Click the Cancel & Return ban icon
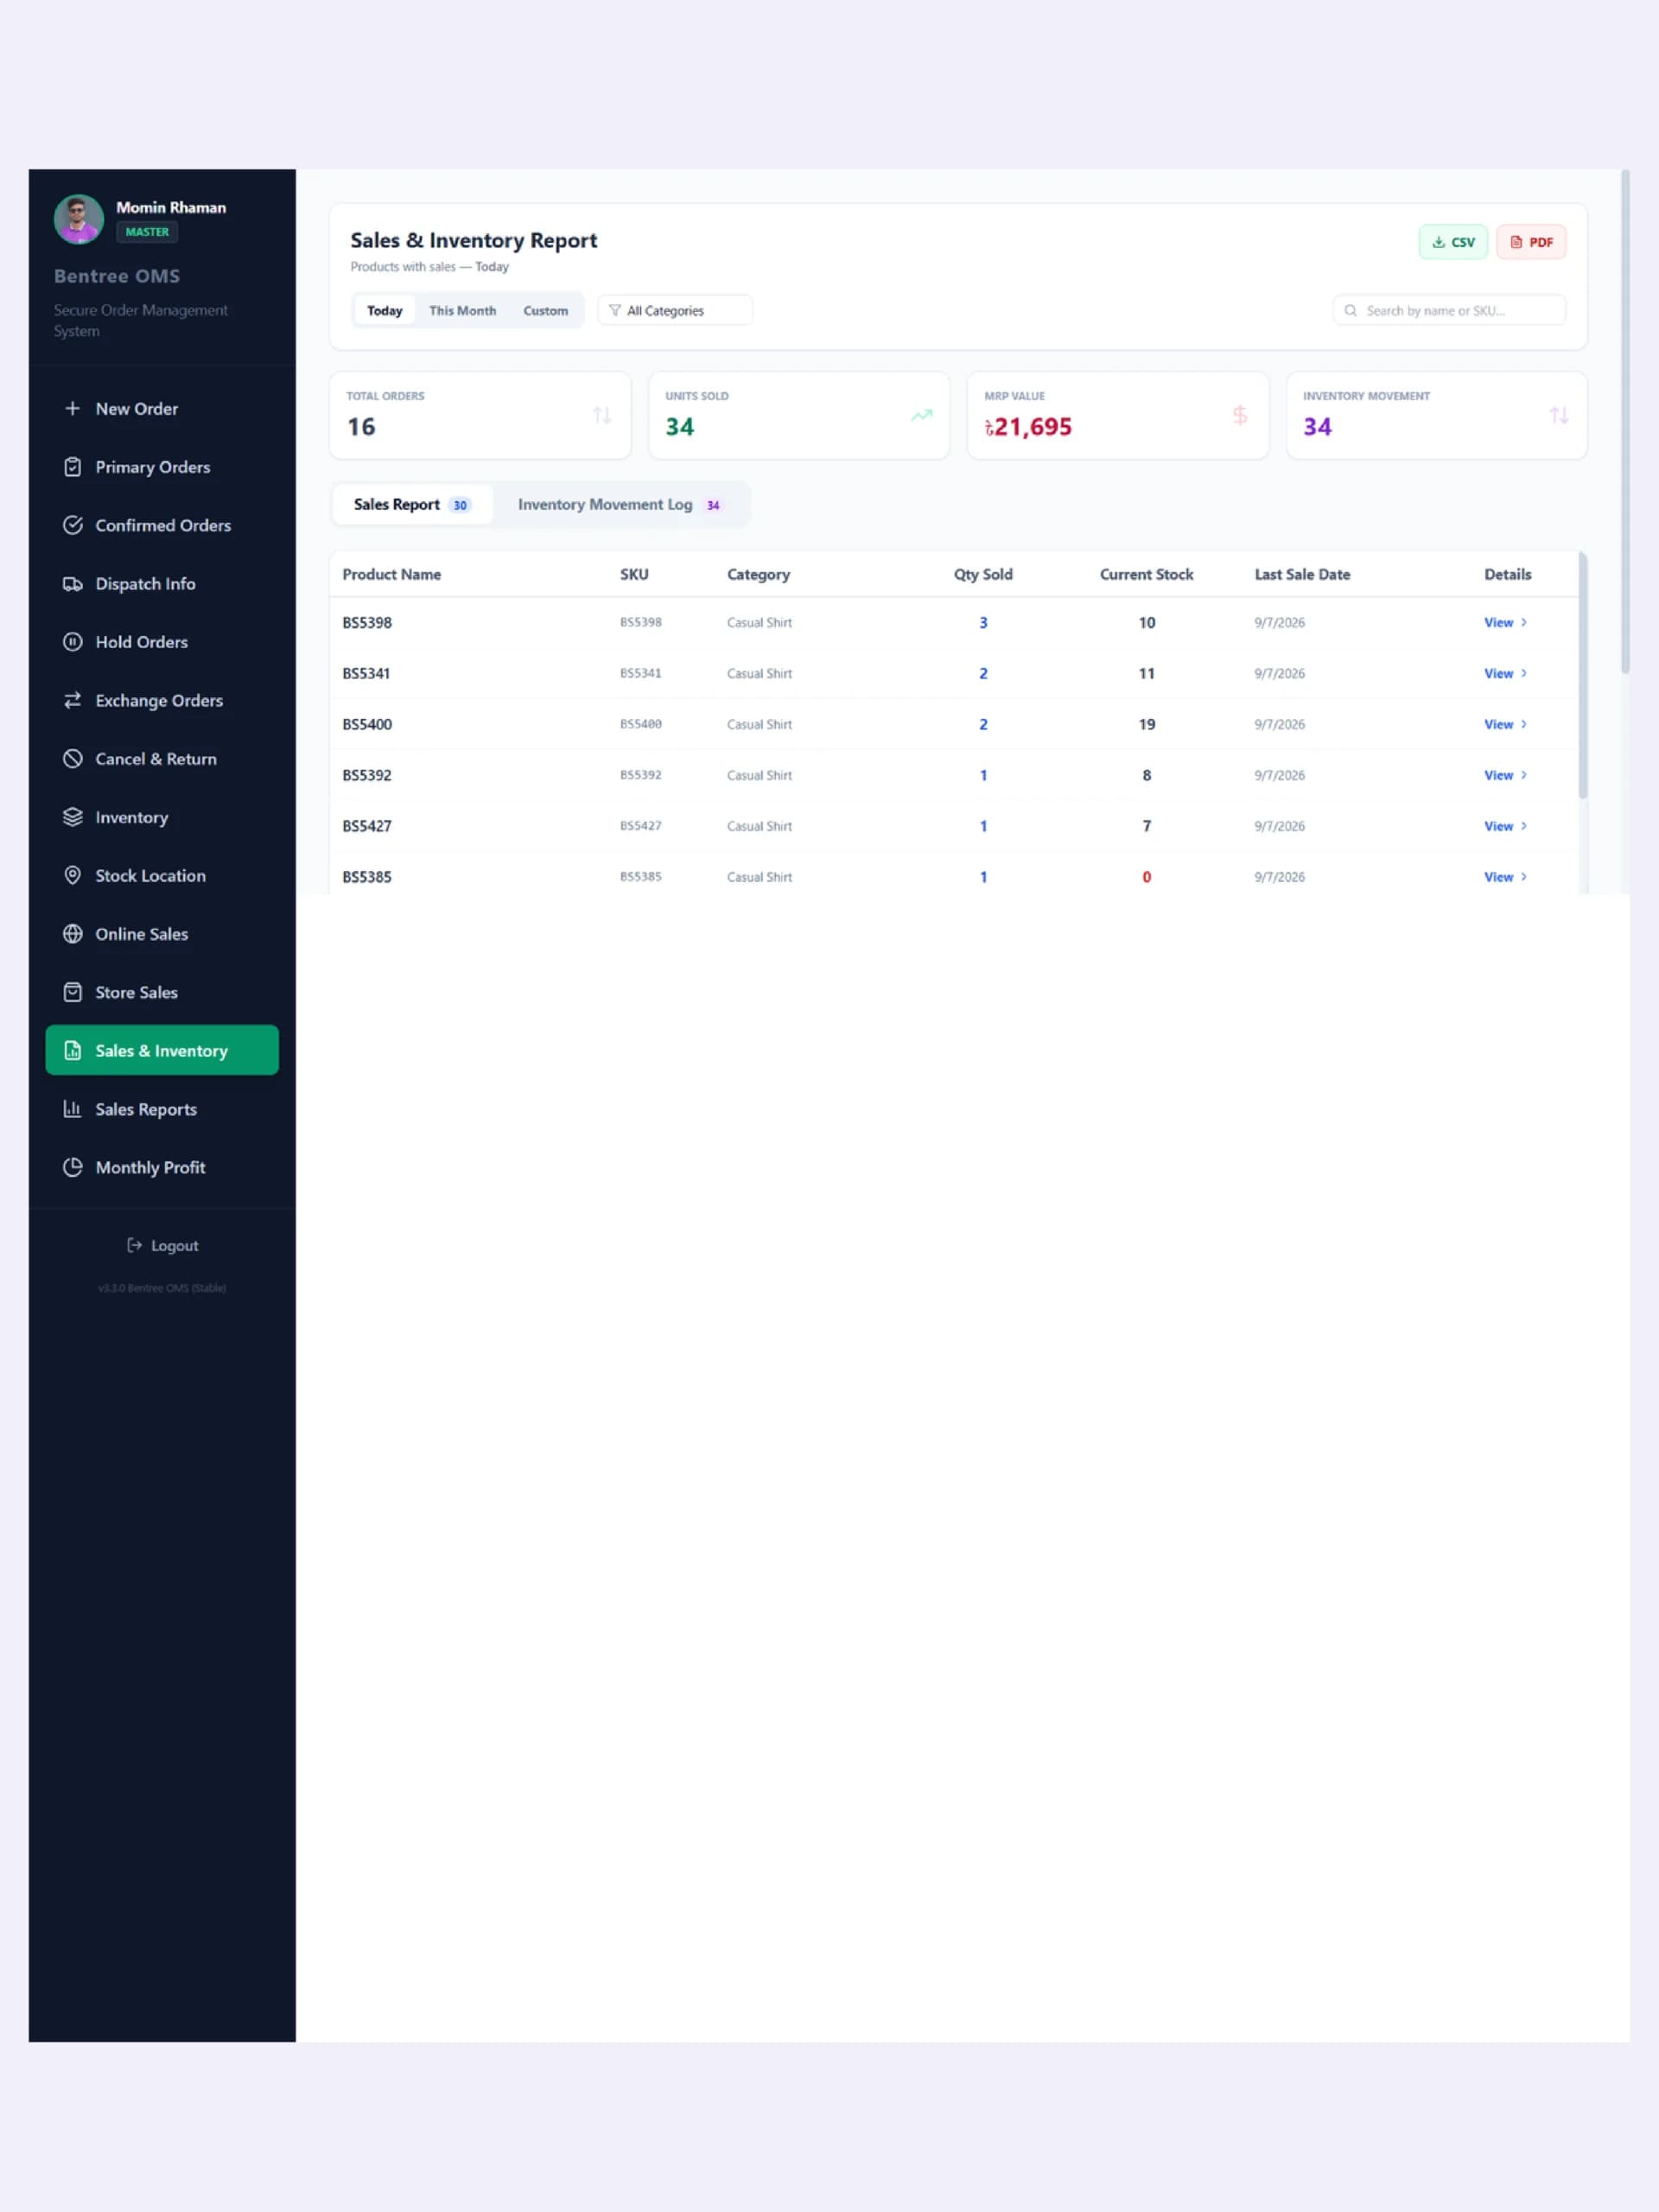 [x=72, y=759]
